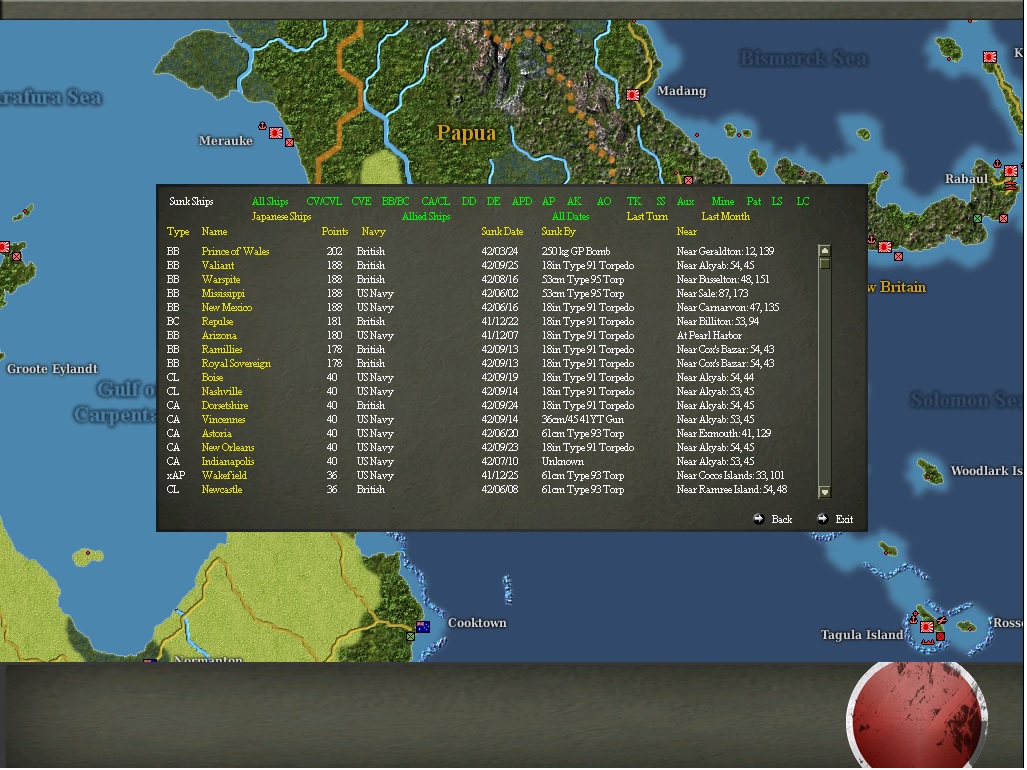Select ship New Mexico

(x=227, y=307)
